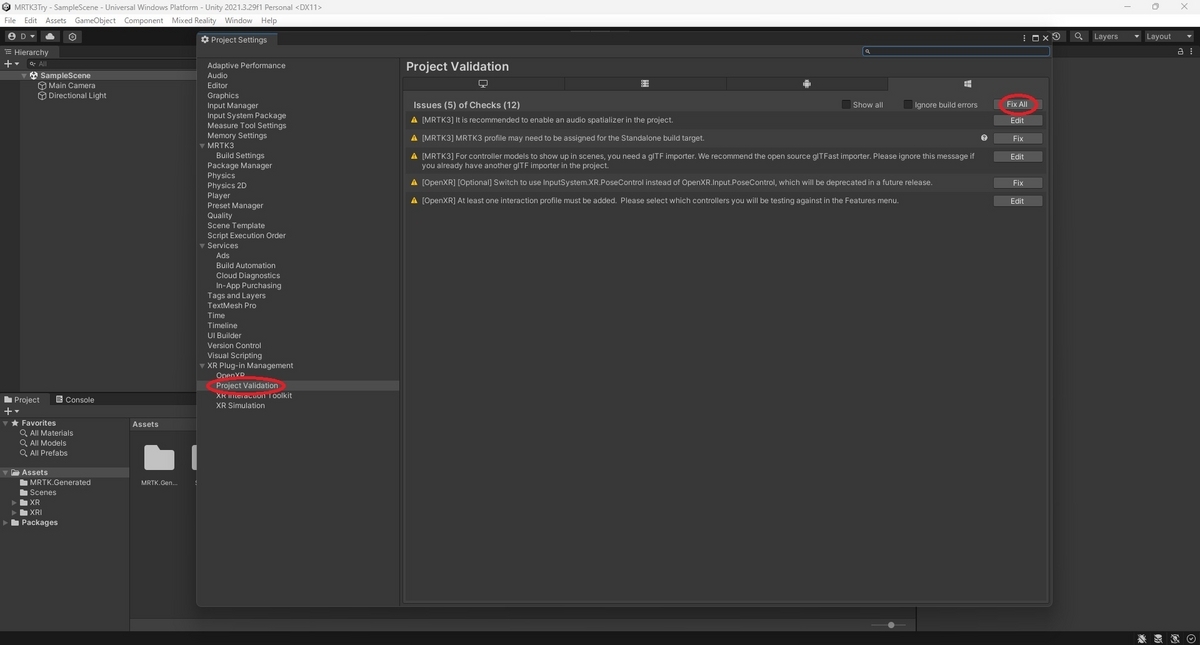Image resolution: width=1200 pixels, height=645 pixels.
Task: Collapse the Services settings group
Action: [202, 246]
